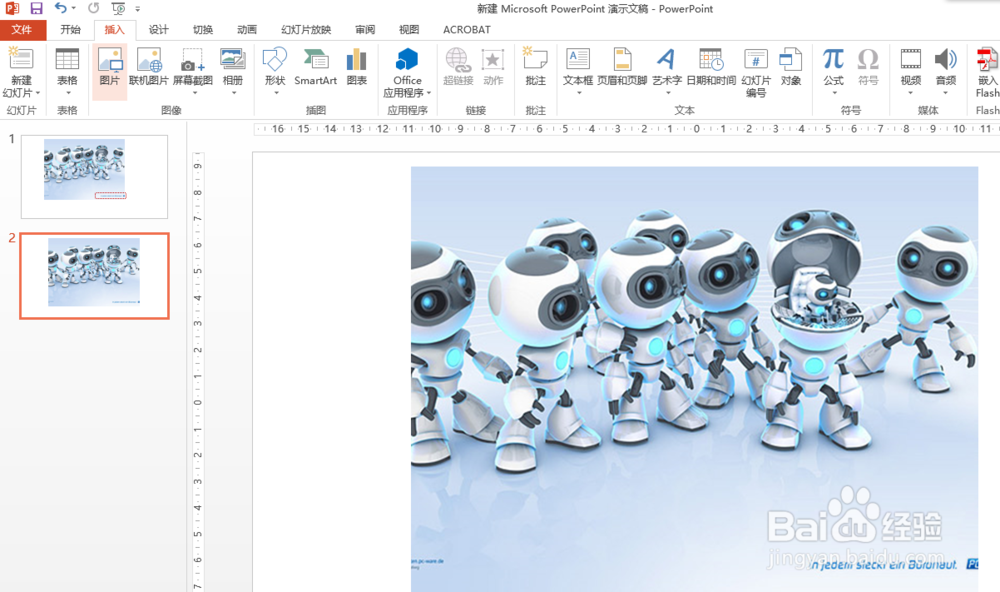The width and height of the screenshot is (1000, 592).
Task: Click the WordArt (艺术字) icon
Action: 666,59
